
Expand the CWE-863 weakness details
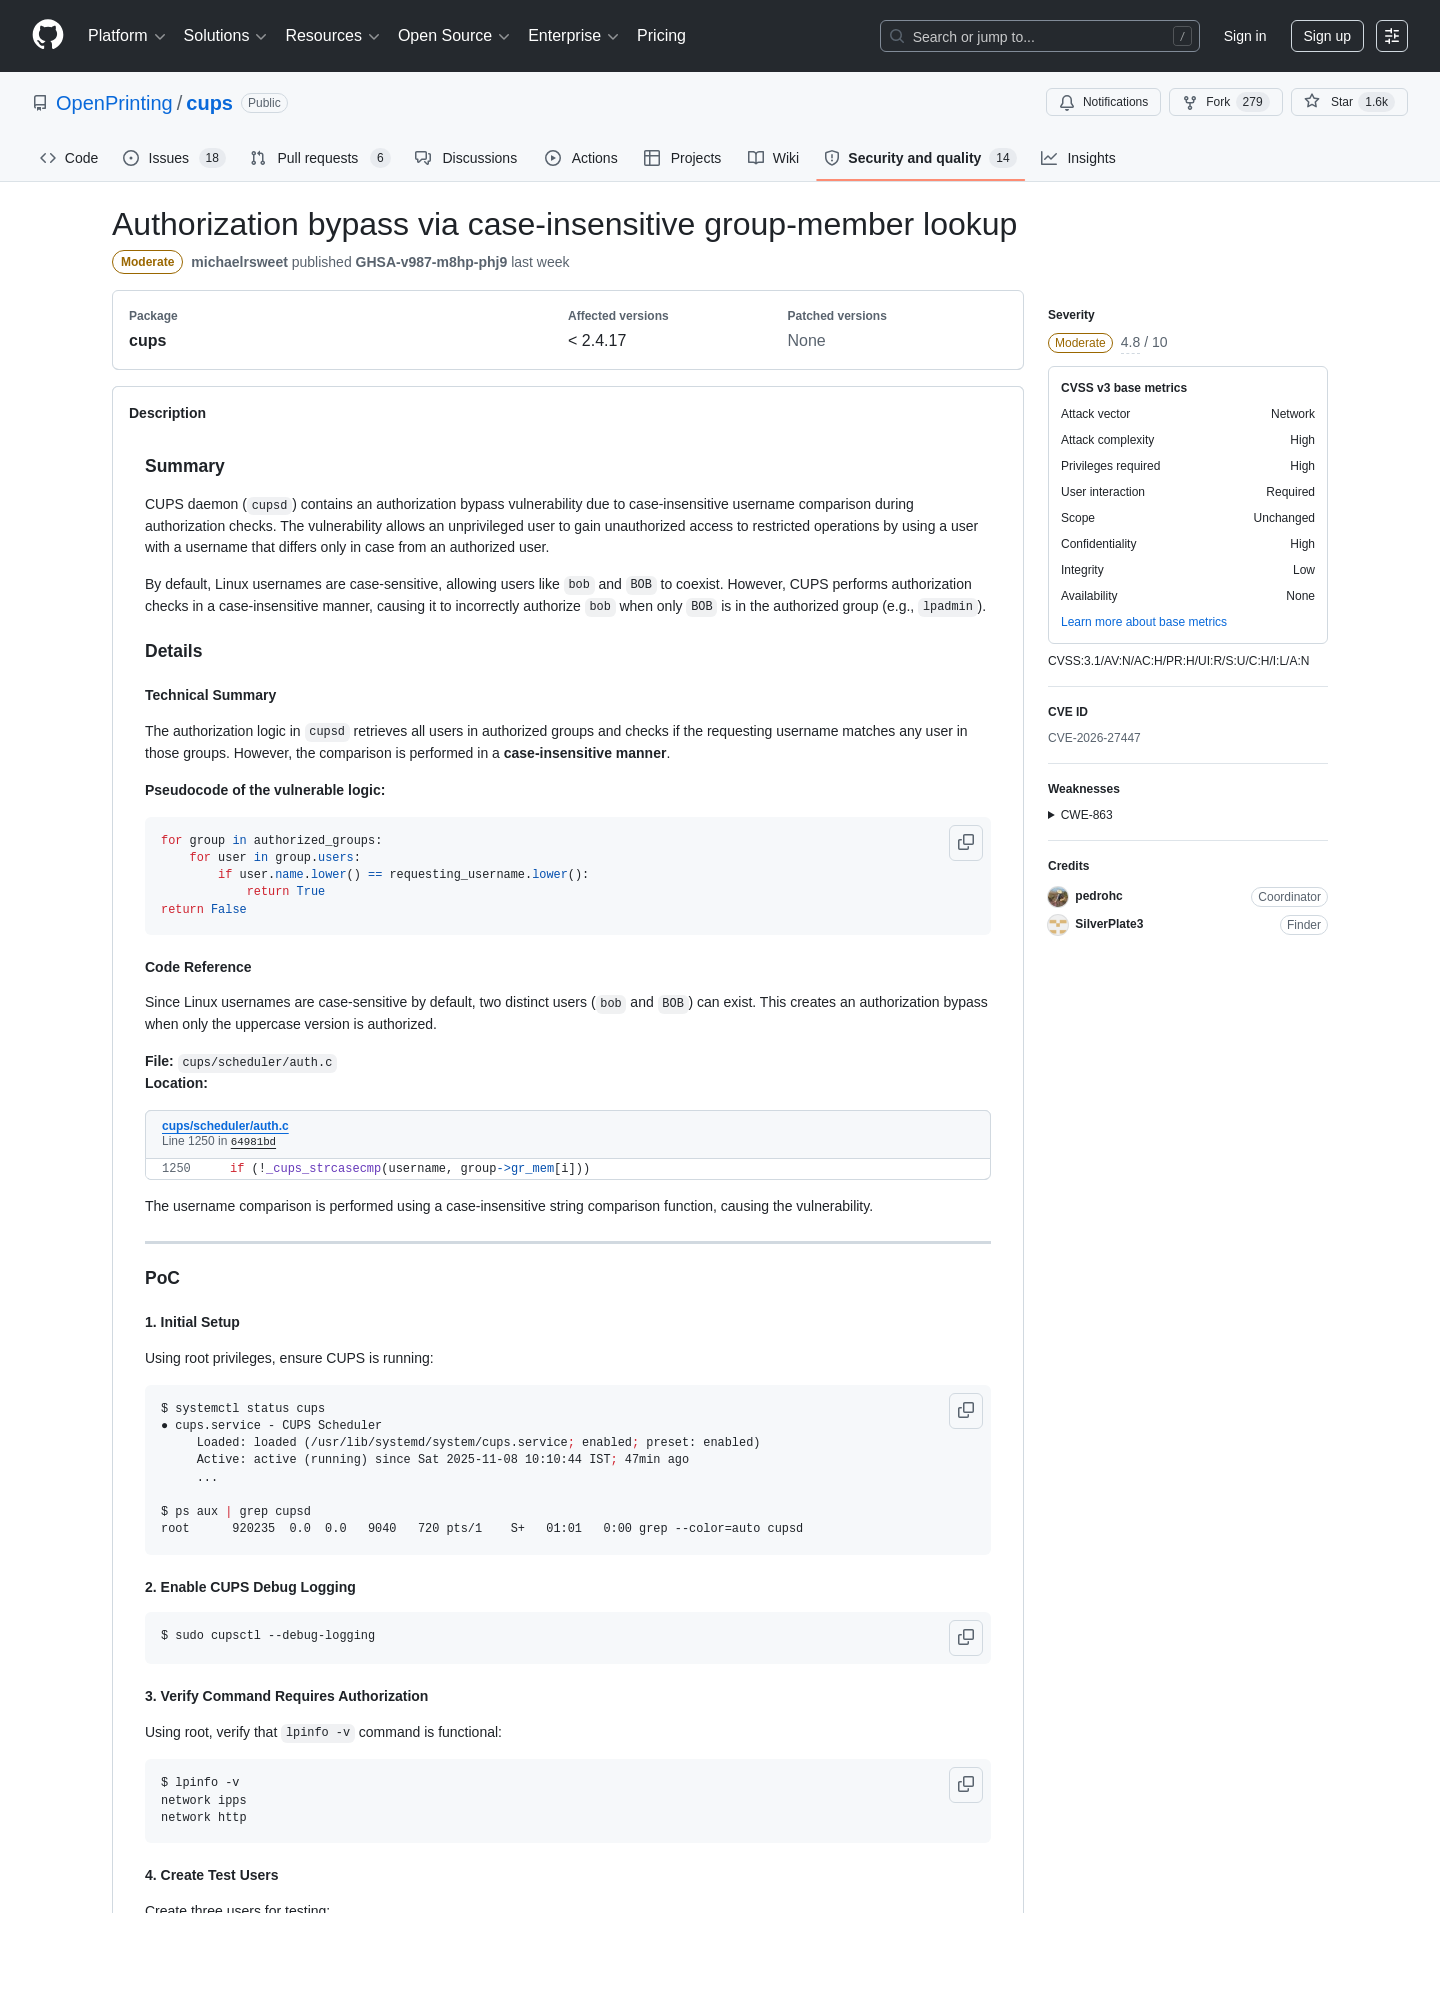[x=1080, y=815]
